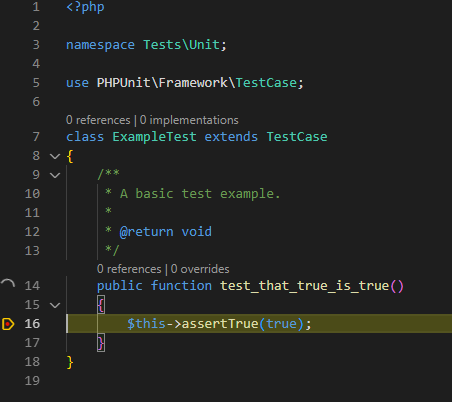The height and width of the screenshot is (402, 452).
Task: Click TestCase in the use statement on line 5
Action: tap(266, 83)
